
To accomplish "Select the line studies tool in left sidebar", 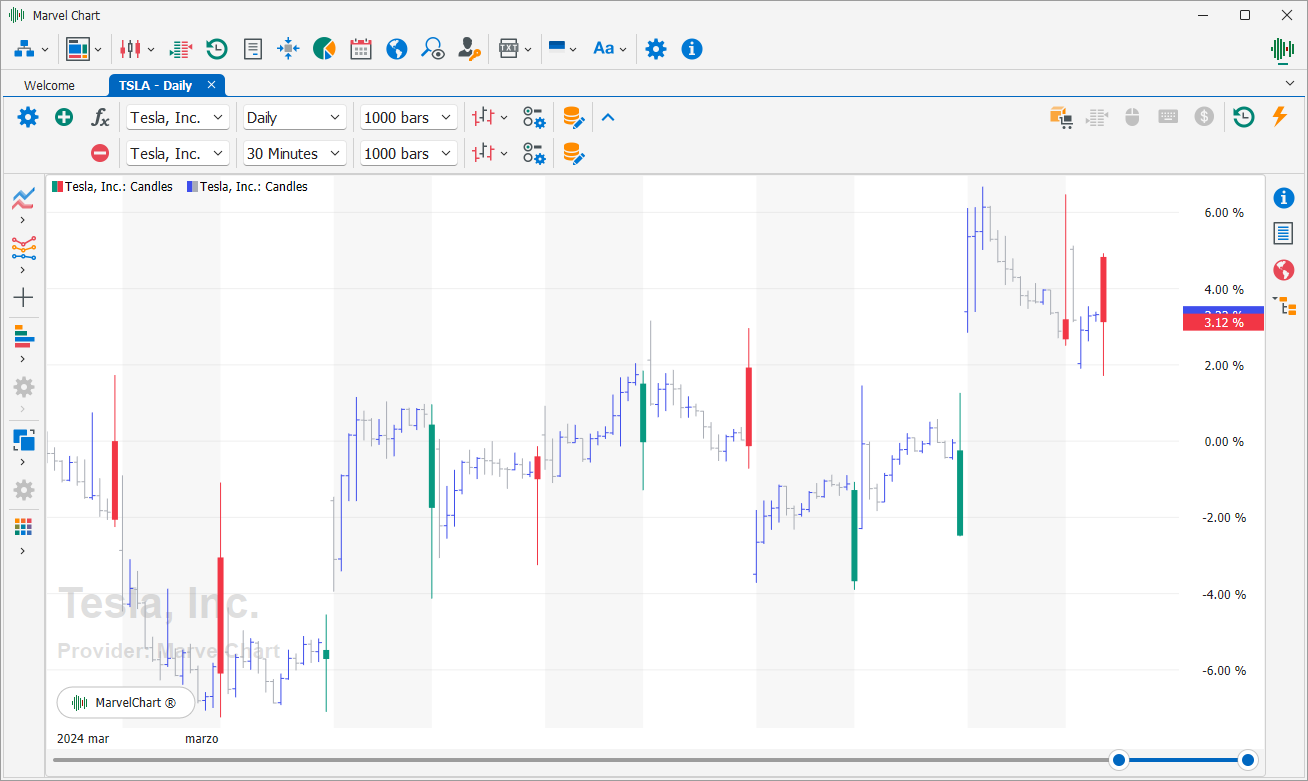I will [x=23, y=198].
